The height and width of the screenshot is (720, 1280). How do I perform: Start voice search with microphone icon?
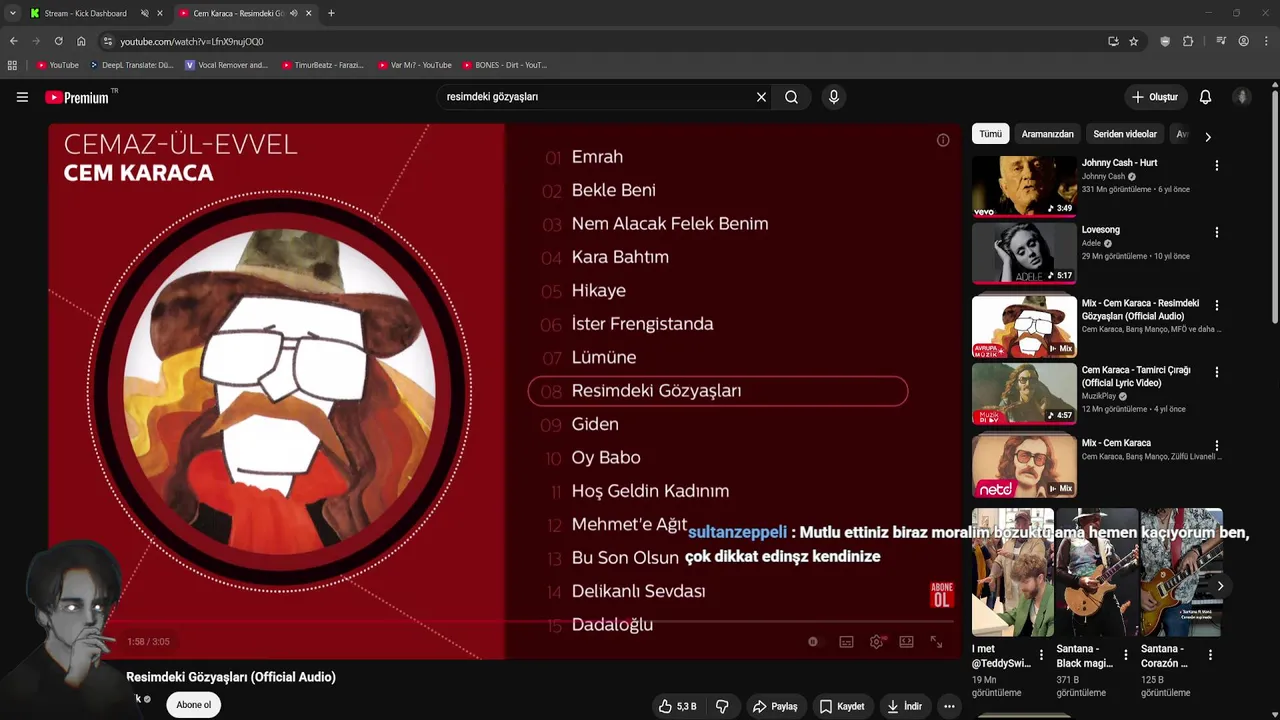[834, 97]
